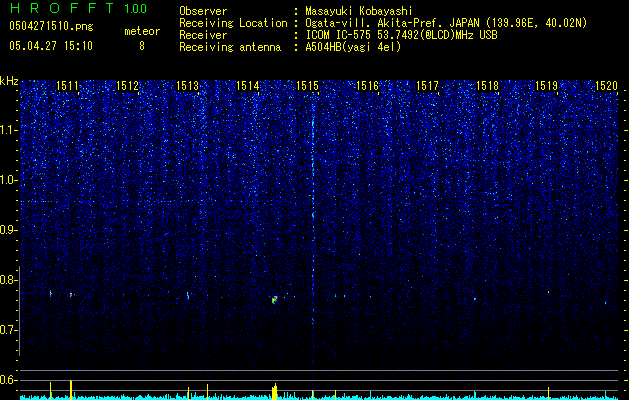Screen dimensions: 629x400
Task: Click the Receiving antenna label
Action: [230, 47]
